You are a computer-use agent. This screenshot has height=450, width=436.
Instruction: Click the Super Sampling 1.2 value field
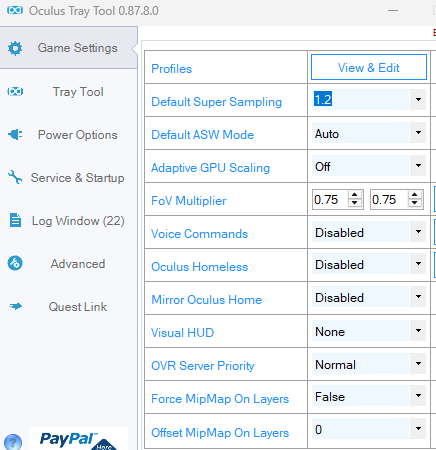[361, 100]
